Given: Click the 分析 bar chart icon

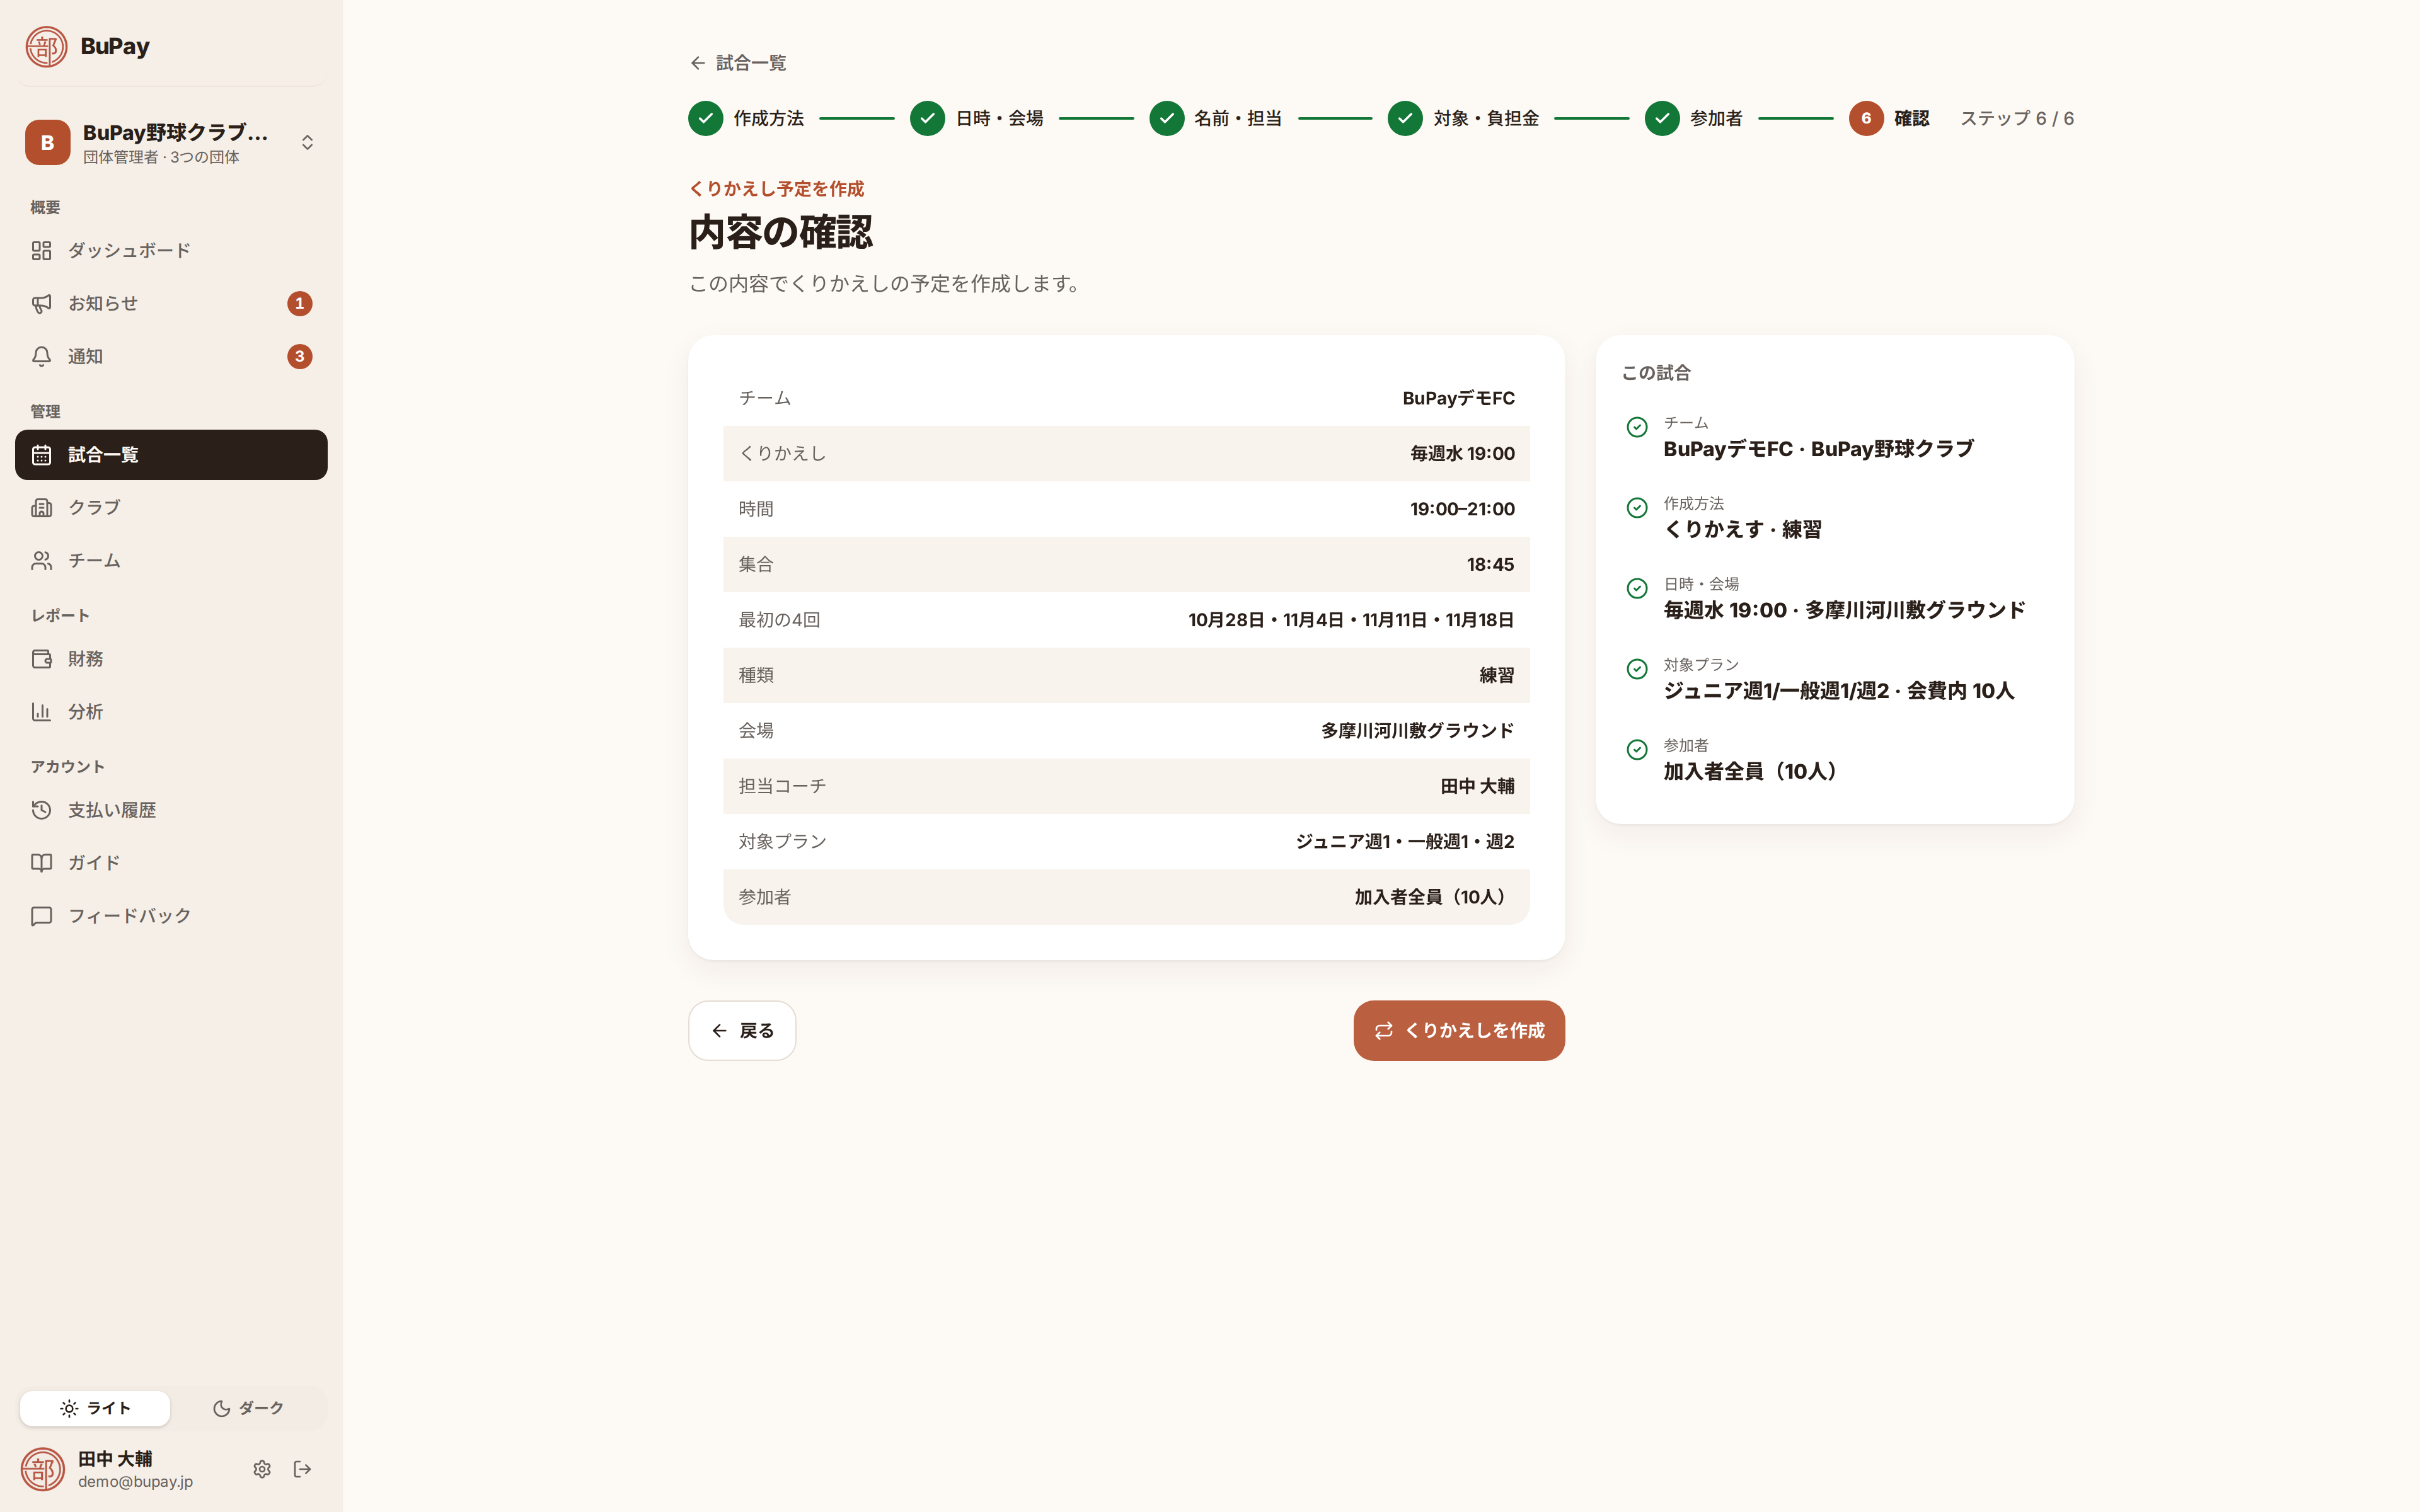Looking at the screenshot, I should [41, 712].
